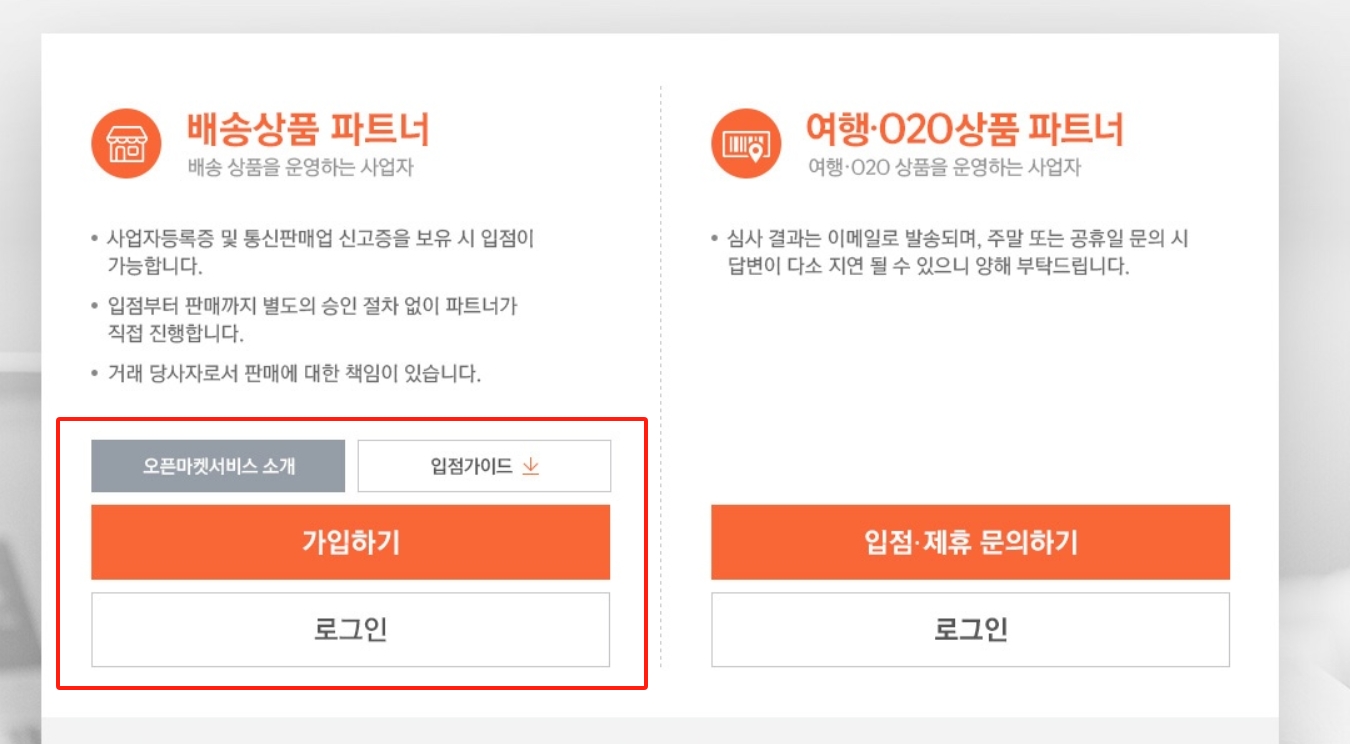Click 로그인 under 여행·O2O상품 파트너
Viewport: 1350px width, 744px height.
pos(970,630)
